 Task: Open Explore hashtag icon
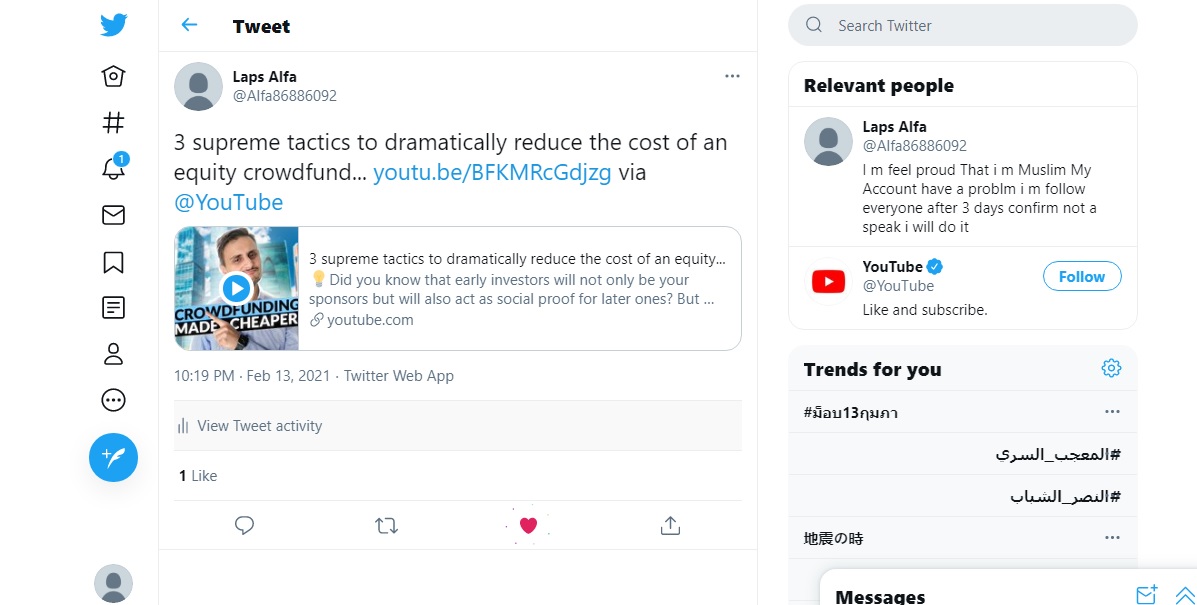113,123
